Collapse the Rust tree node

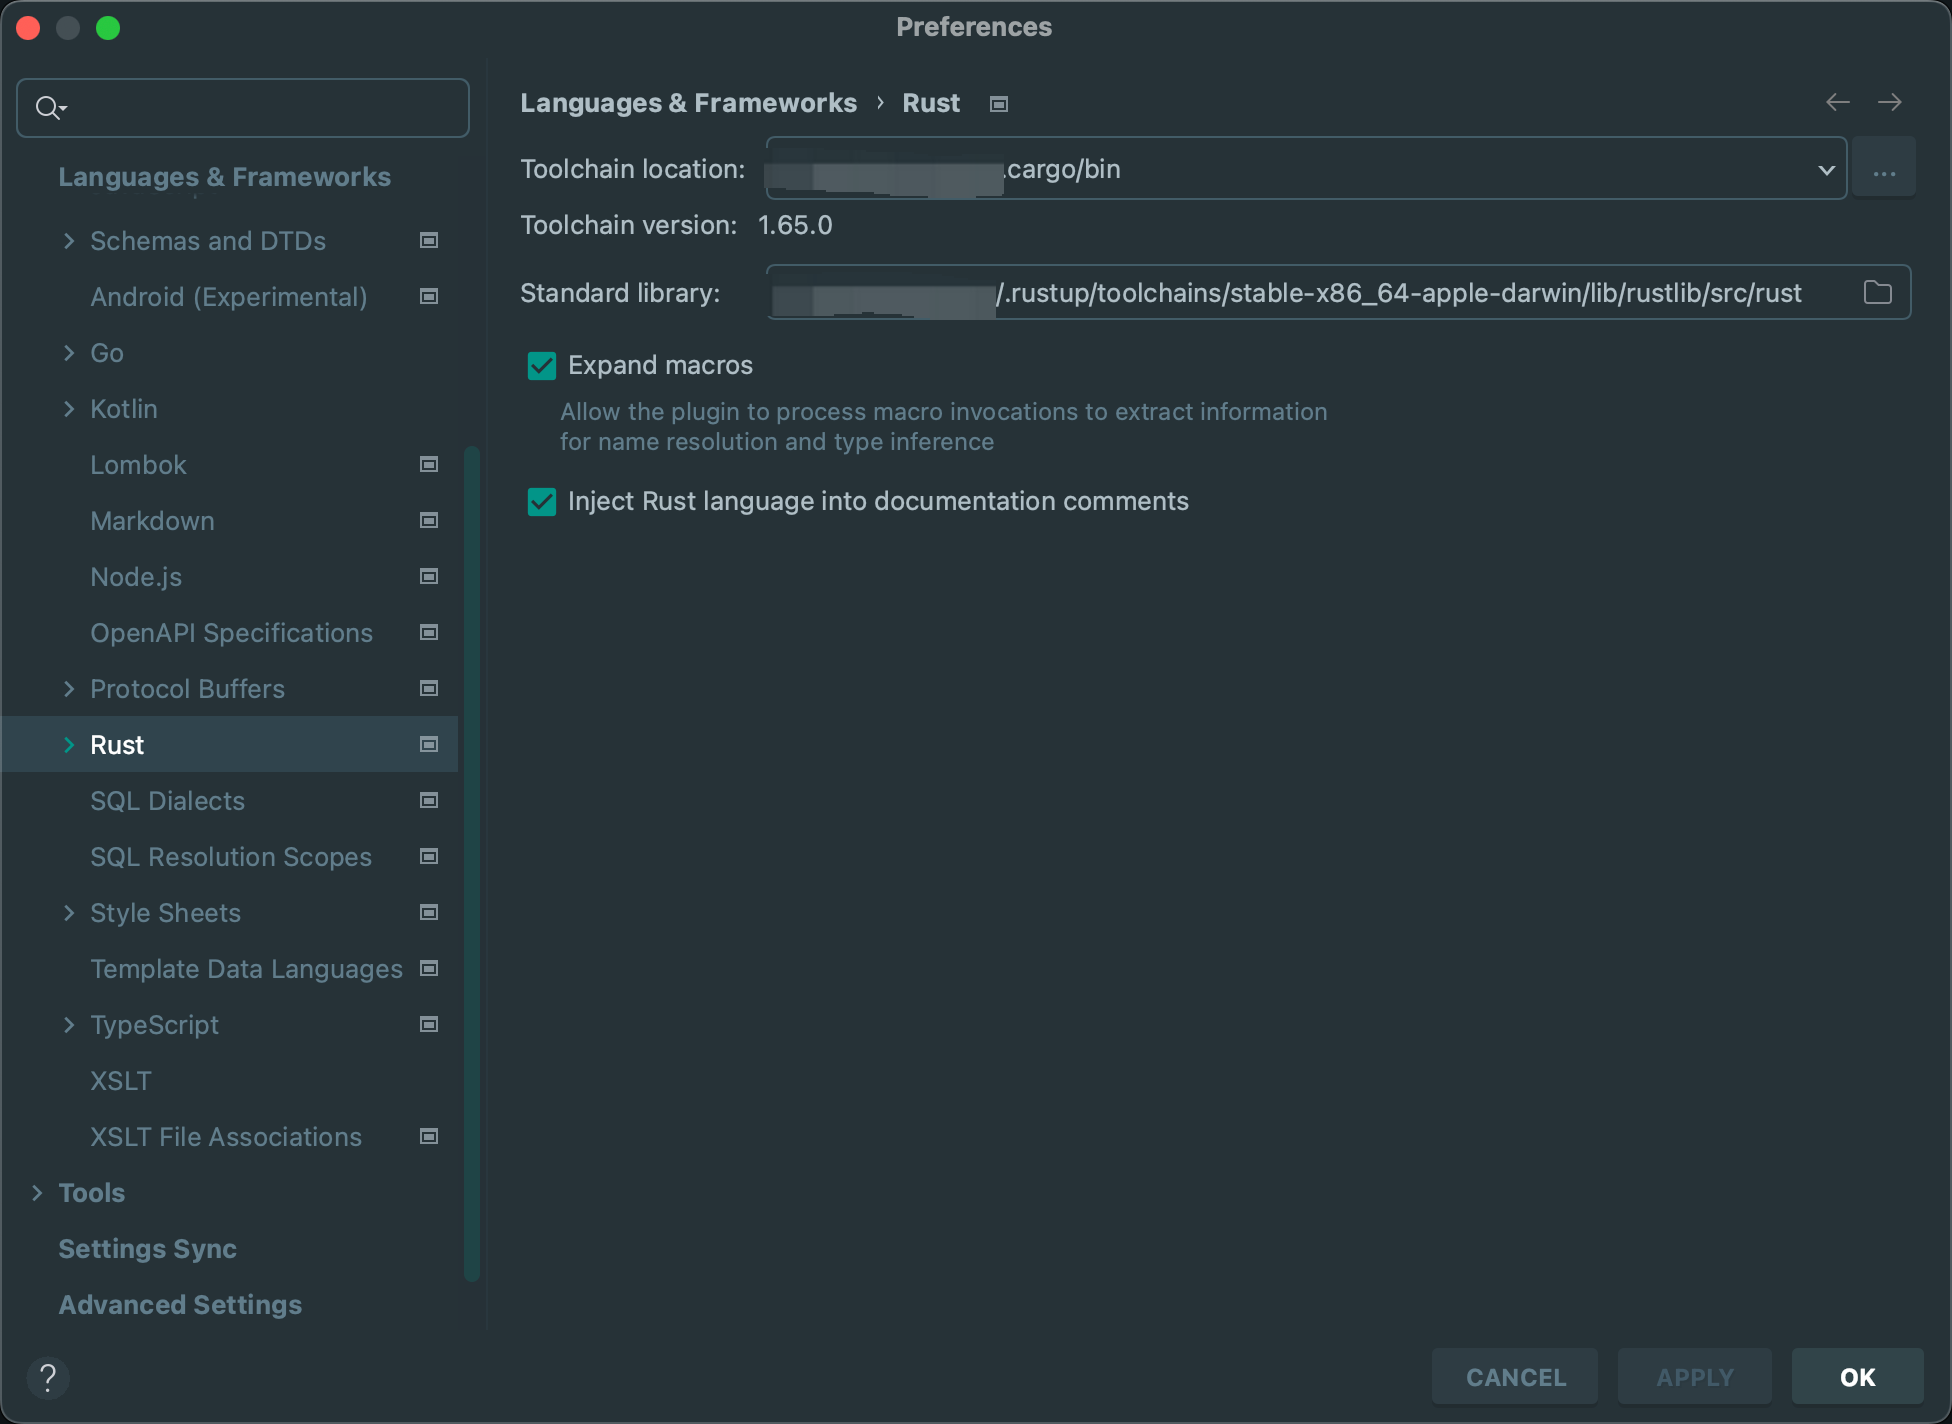coord(68,744)
